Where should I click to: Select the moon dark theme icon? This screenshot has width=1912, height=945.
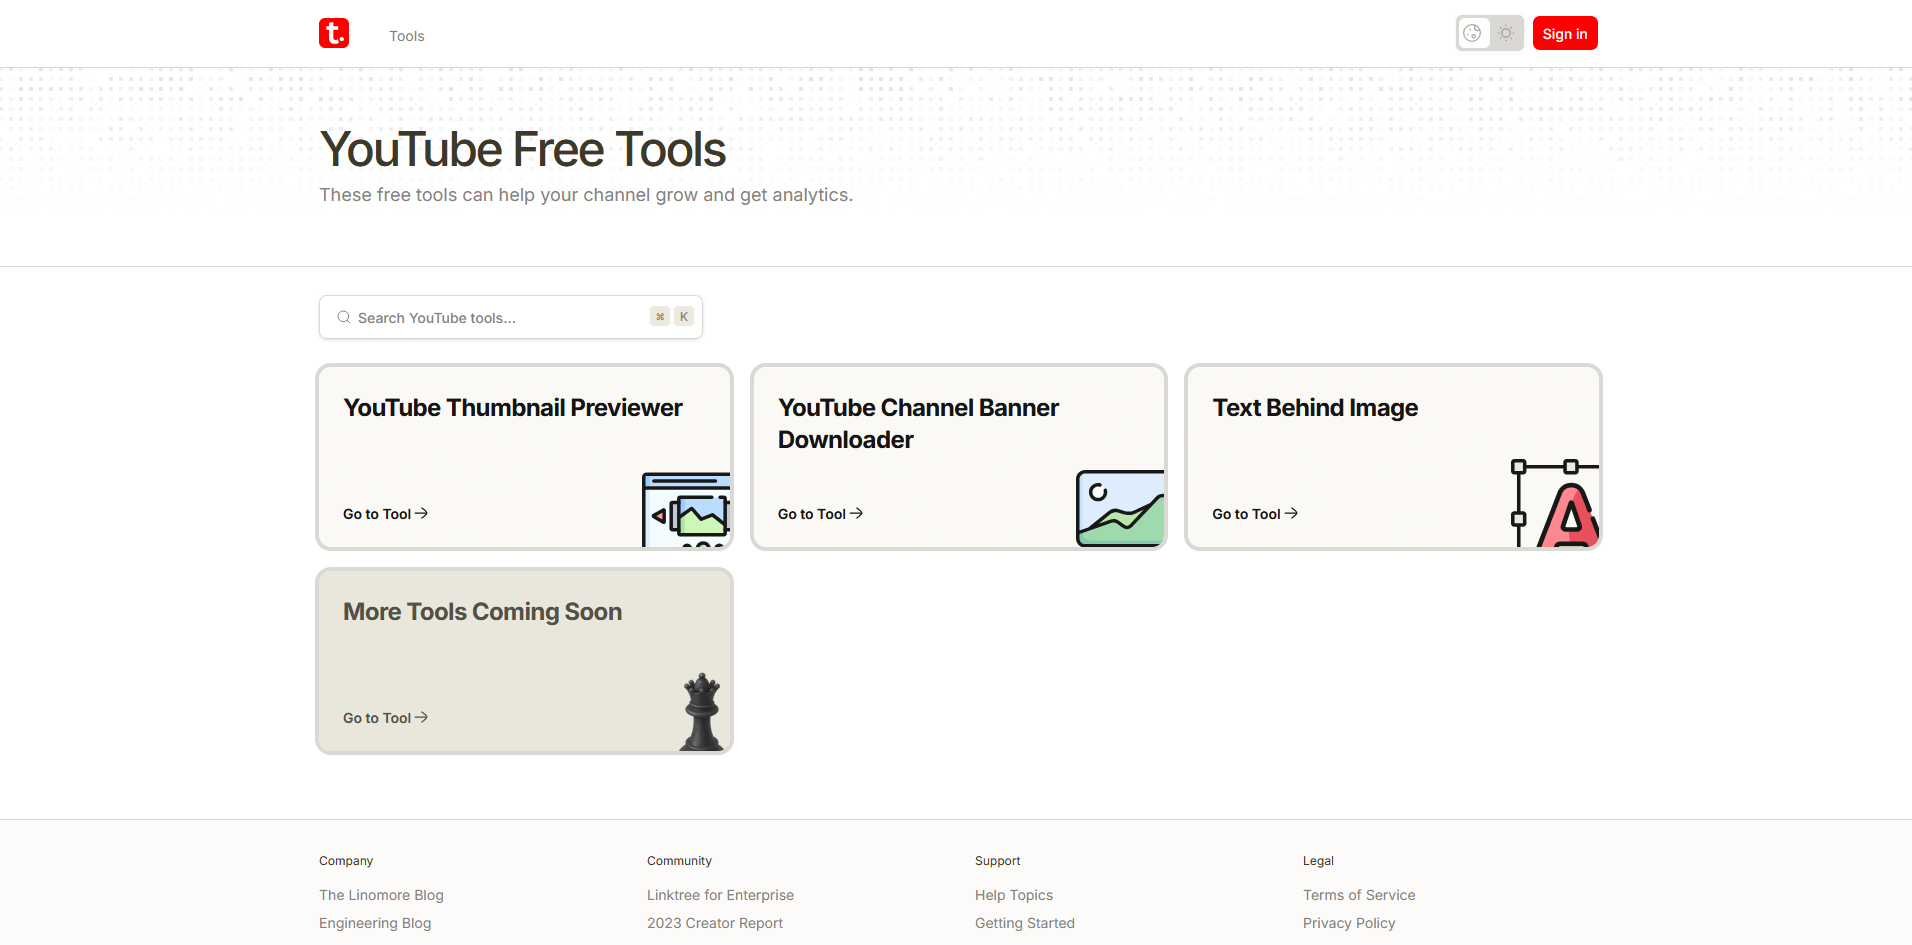pos(1472,33)
